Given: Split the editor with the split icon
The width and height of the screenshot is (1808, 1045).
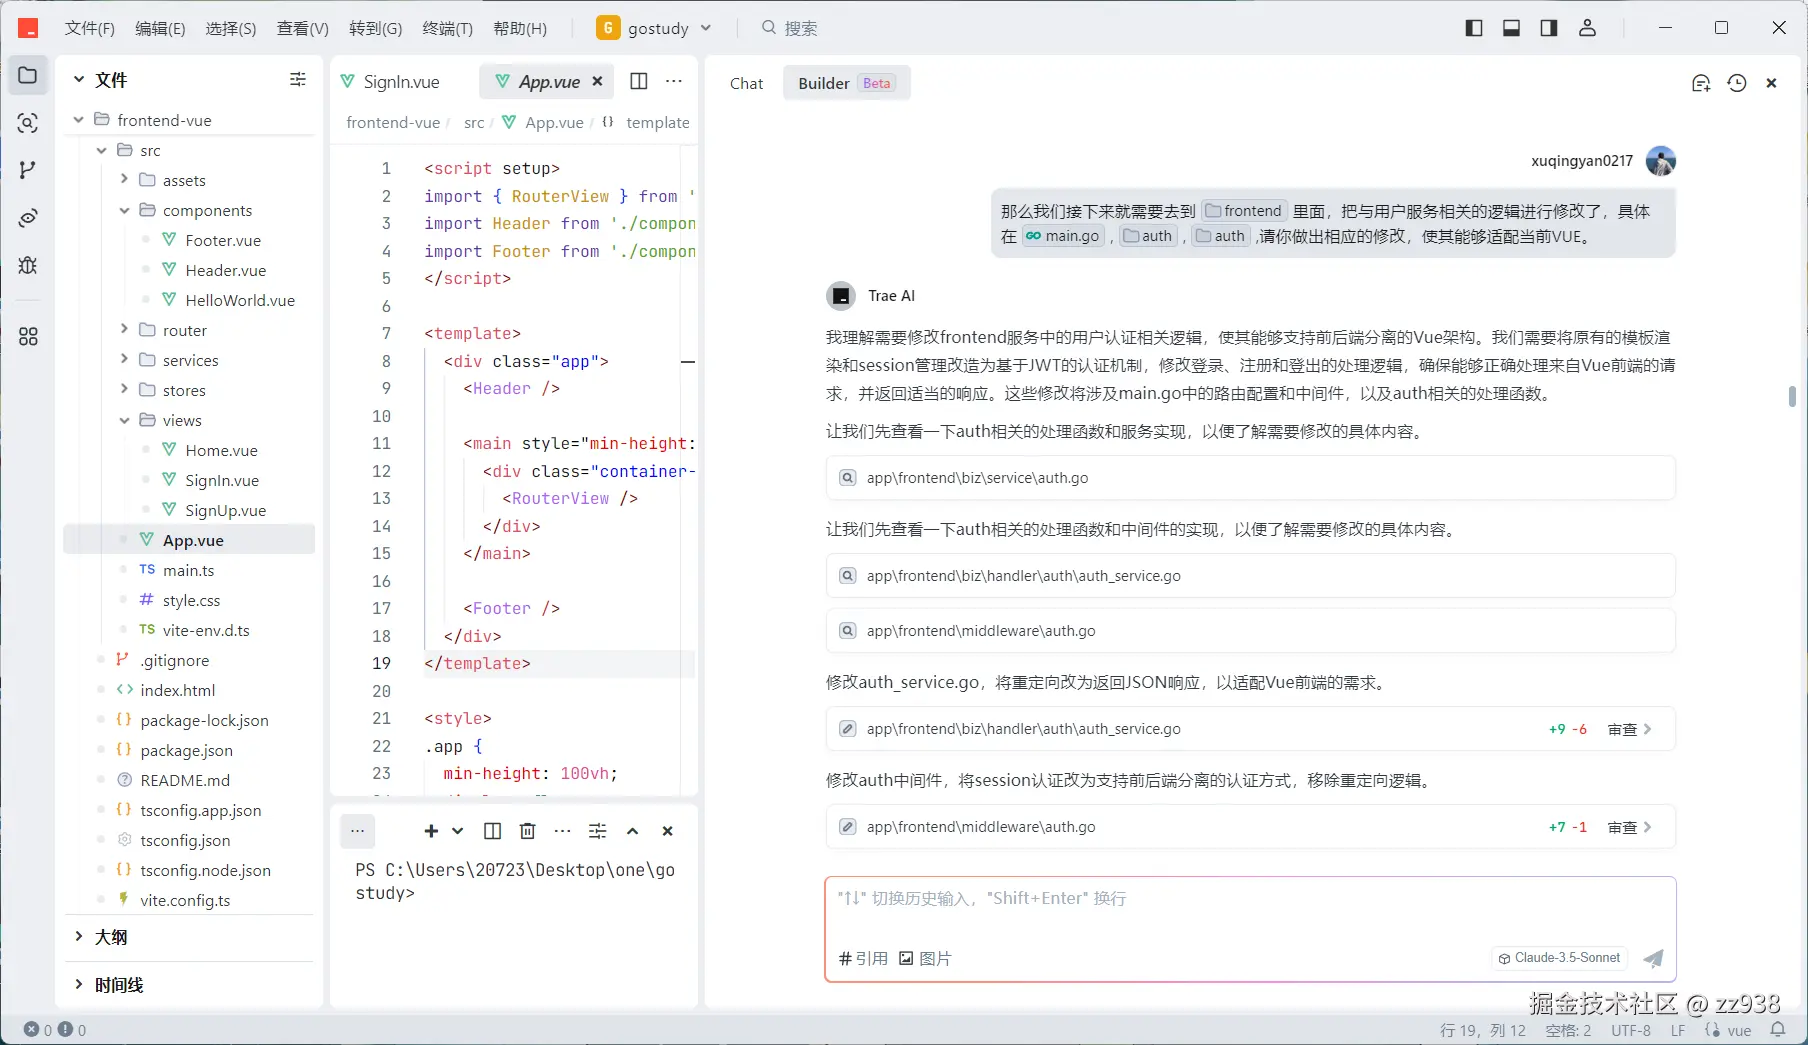Looking at the screenshot, I should 639,81.
